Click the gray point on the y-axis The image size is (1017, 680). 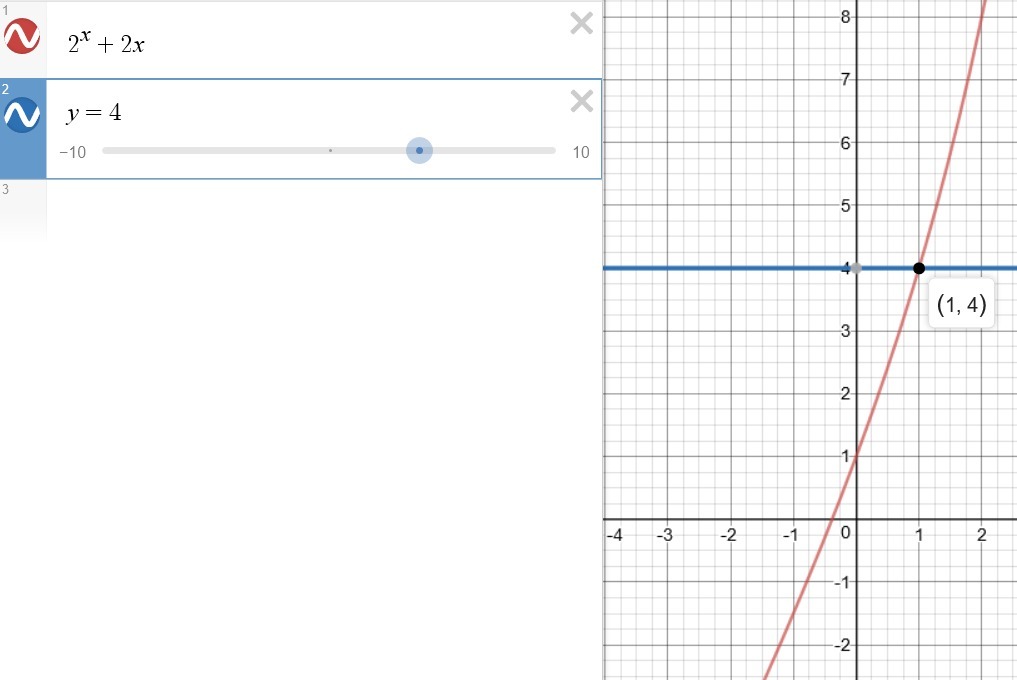(x=856, y=268)
